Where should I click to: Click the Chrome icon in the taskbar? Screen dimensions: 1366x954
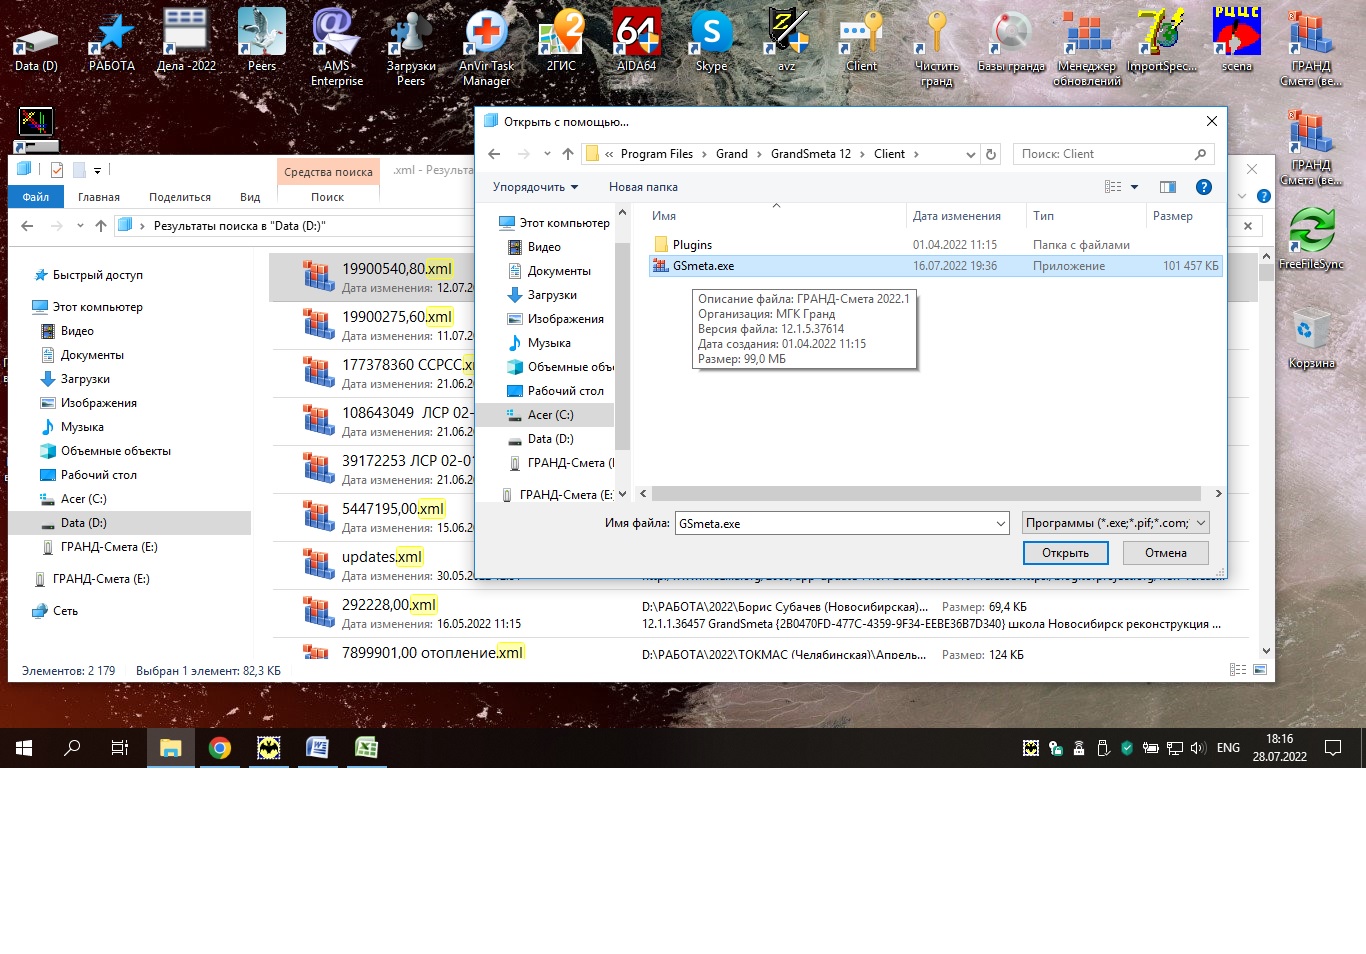pos(220,748)
